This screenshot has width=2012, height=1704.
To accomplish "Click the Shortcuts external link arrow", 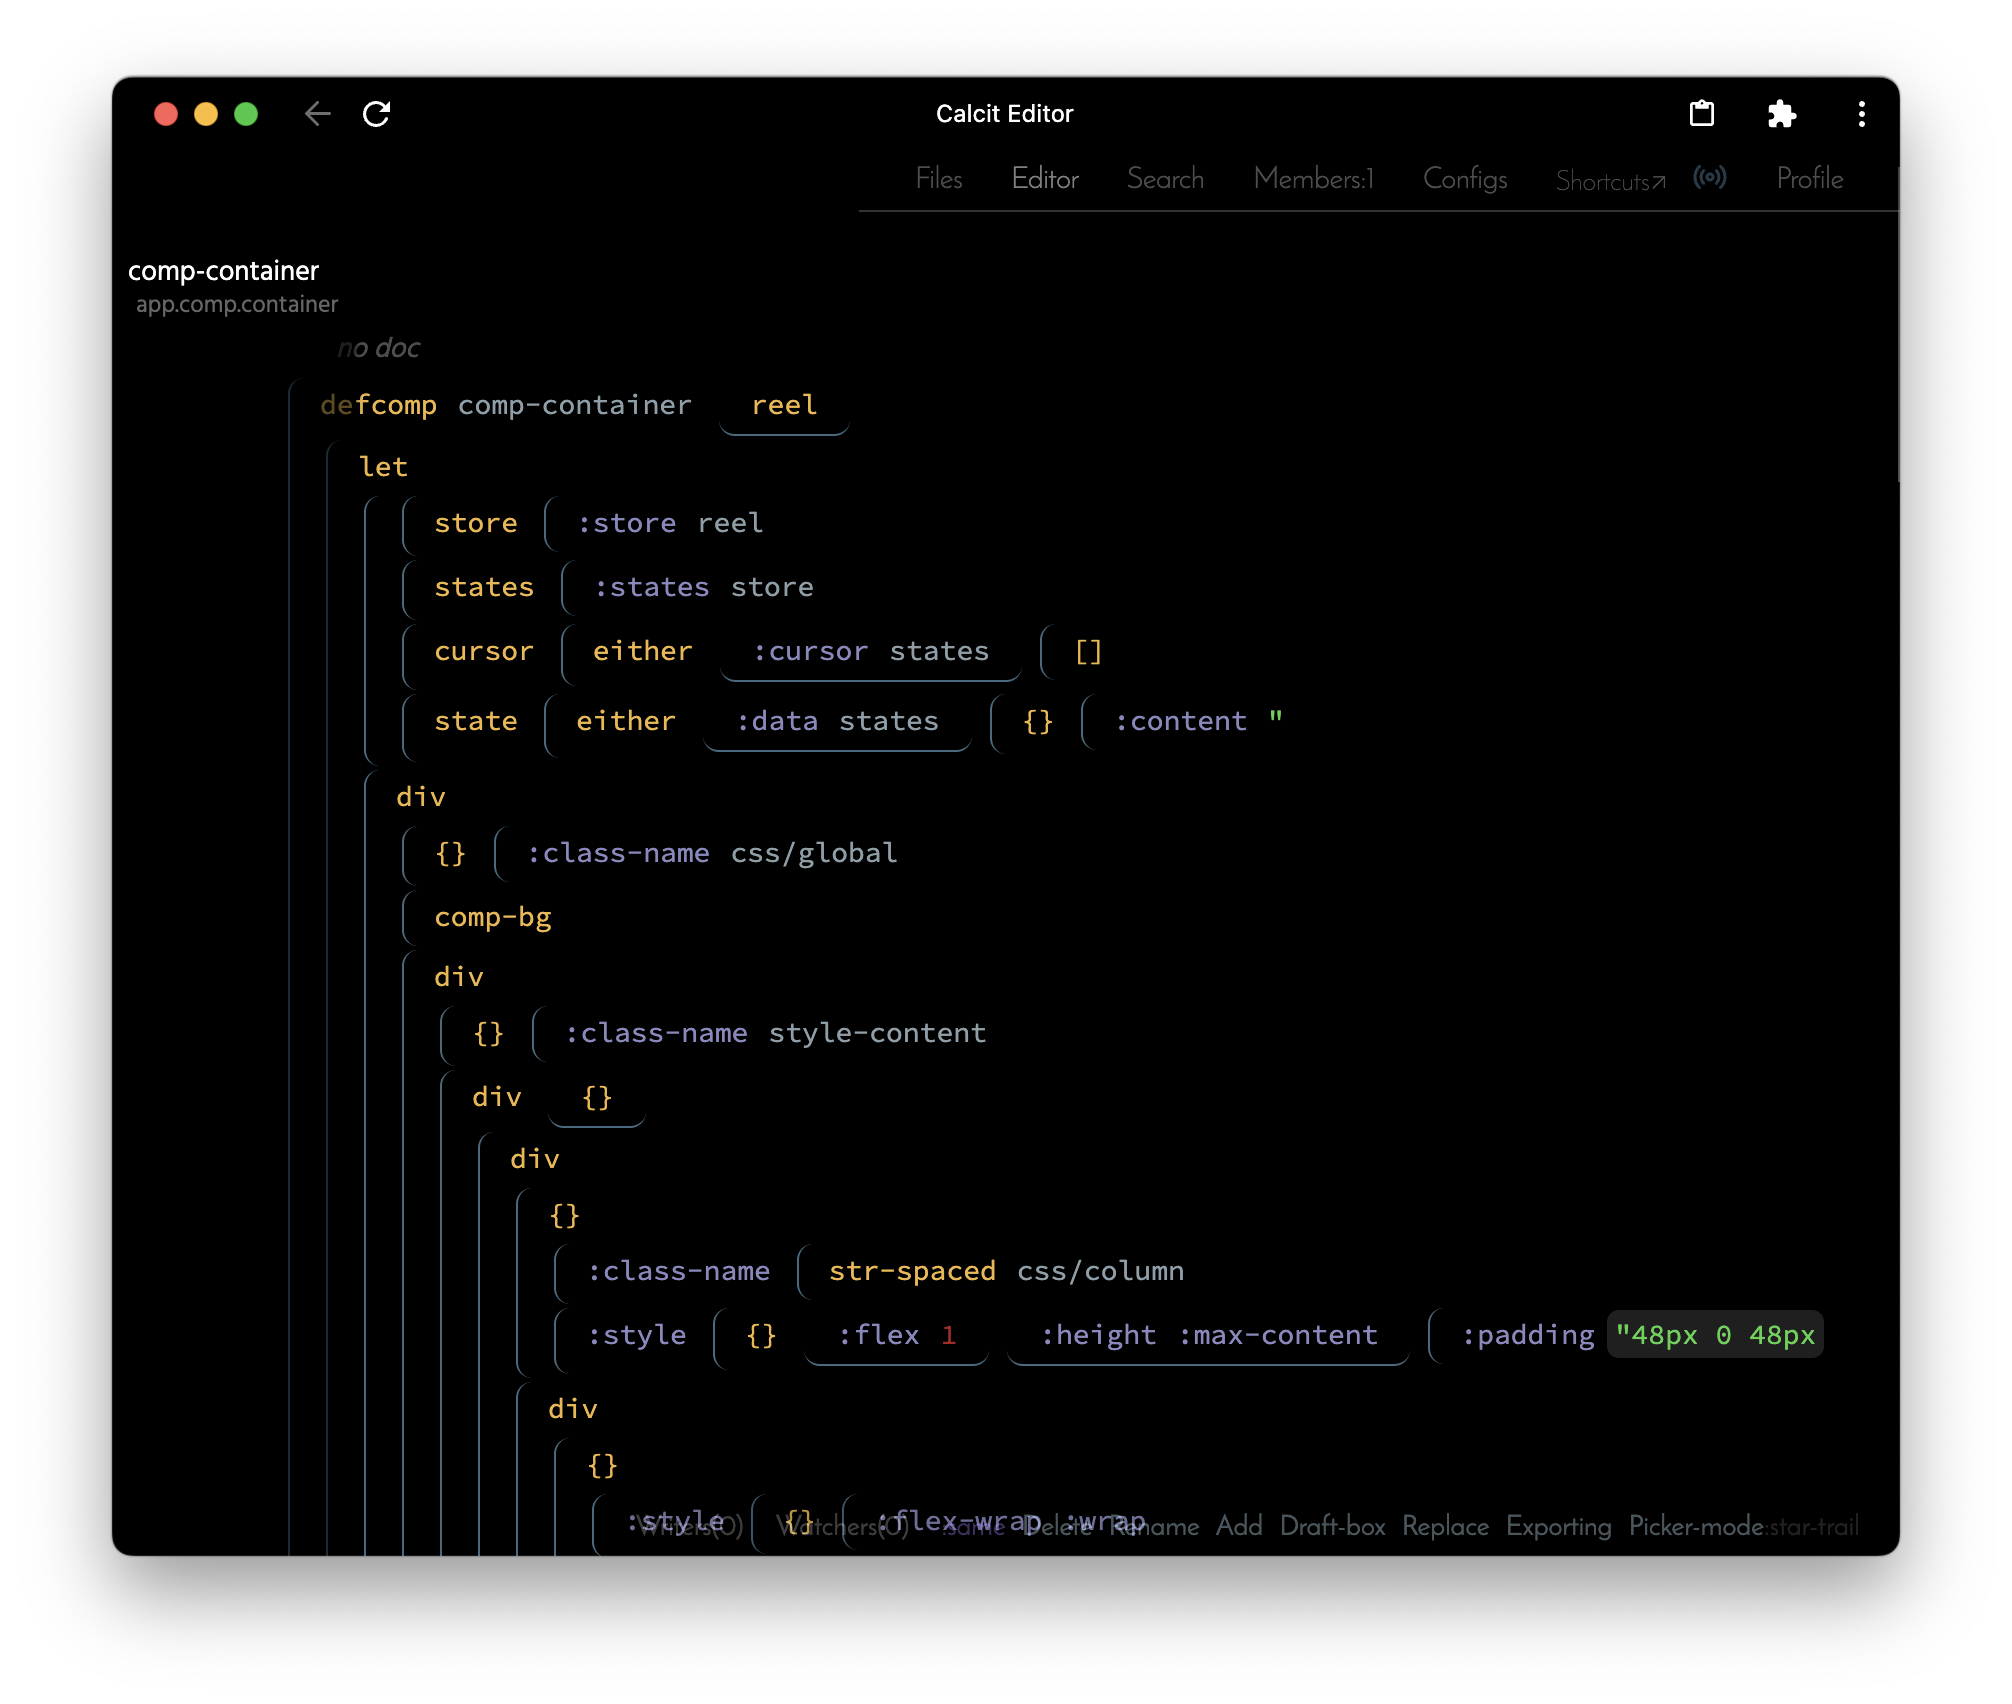I will (1659, 180).
